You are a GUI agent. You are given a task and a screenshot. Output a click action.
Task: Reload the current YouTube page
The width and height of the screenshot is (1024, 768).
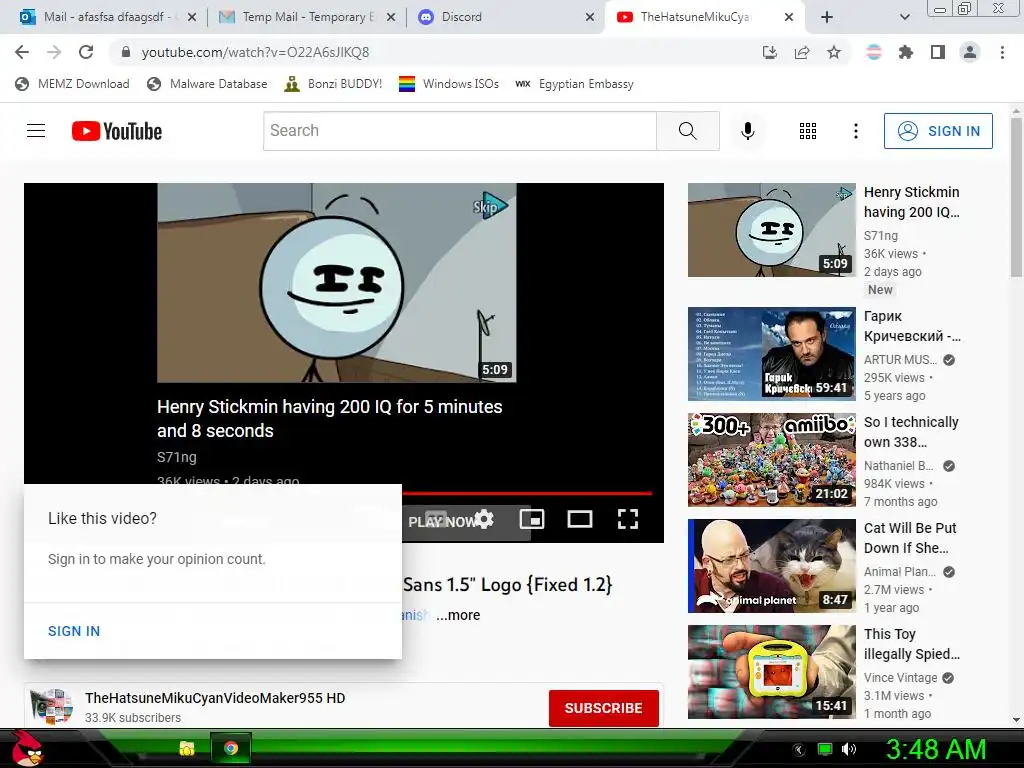coord(86,52)
